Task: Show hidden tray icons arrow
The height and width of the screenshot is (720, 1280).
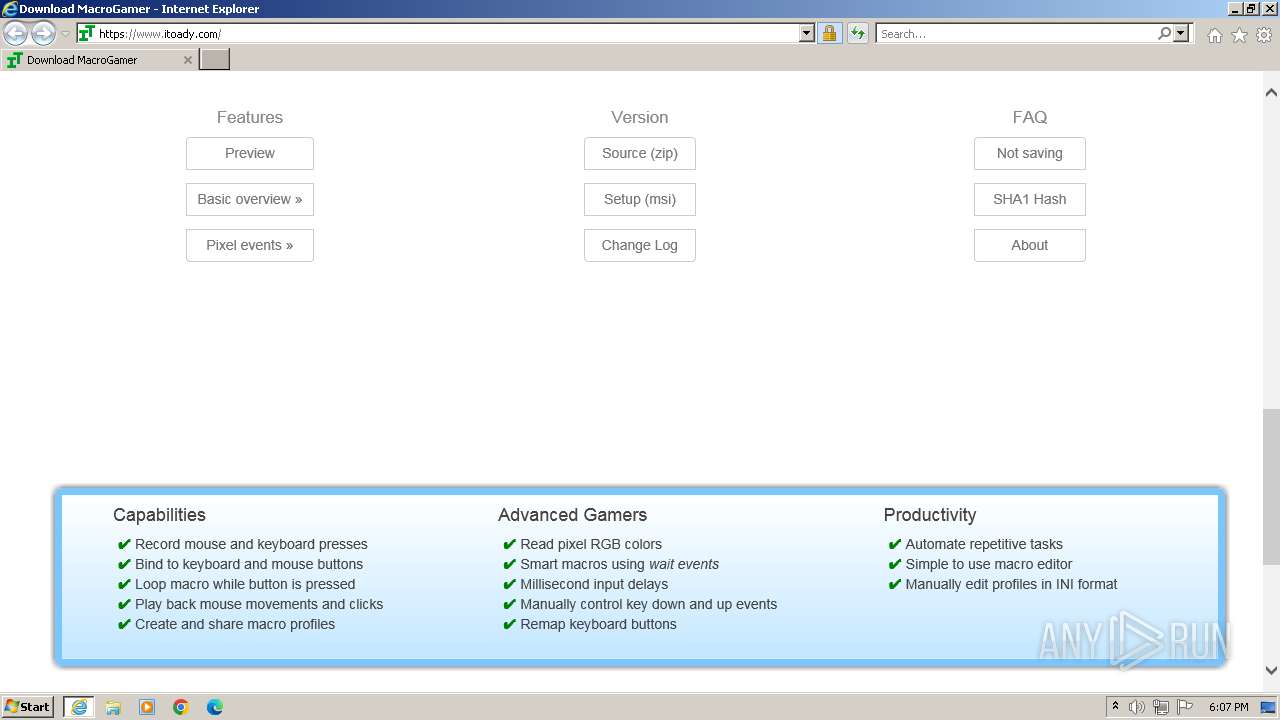Action: 1115,707
